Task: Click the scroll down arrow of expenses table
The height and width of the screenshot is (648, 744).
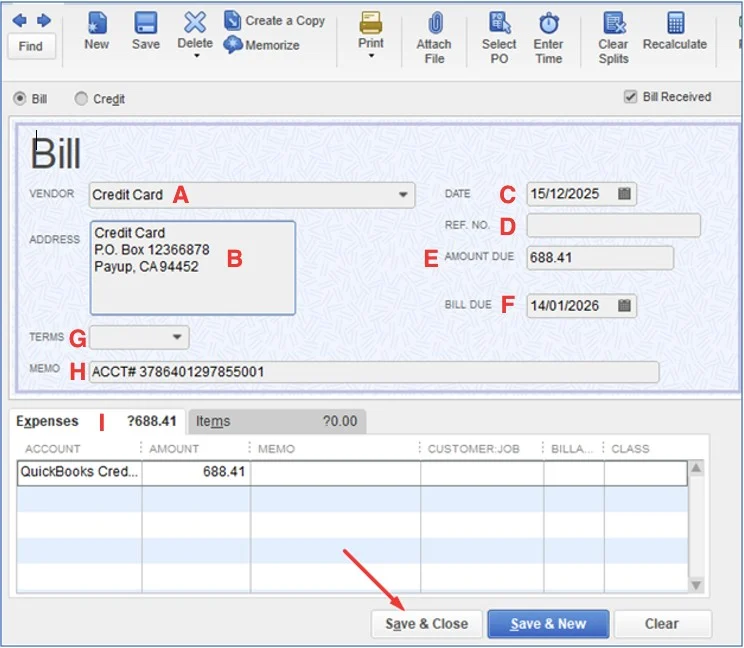Action: [x=696, y=585]
